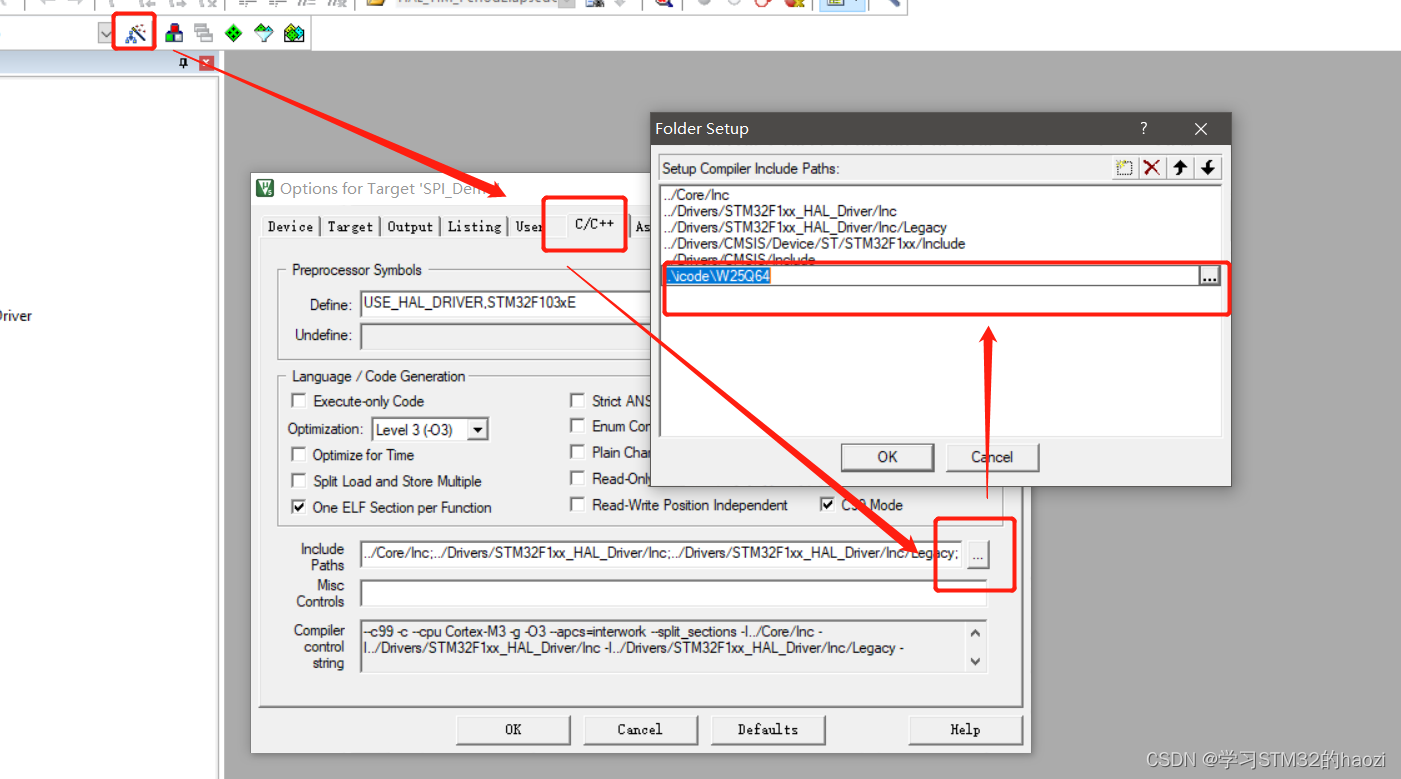Switch to the Listing tab
Viewport: 1401px width, 779px height.
(x=474, y=226)
